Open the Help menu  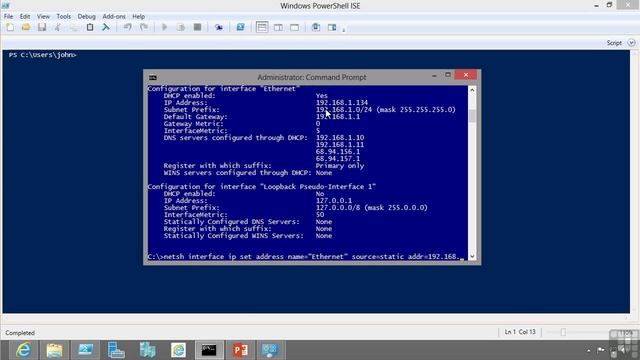(138, 16)
